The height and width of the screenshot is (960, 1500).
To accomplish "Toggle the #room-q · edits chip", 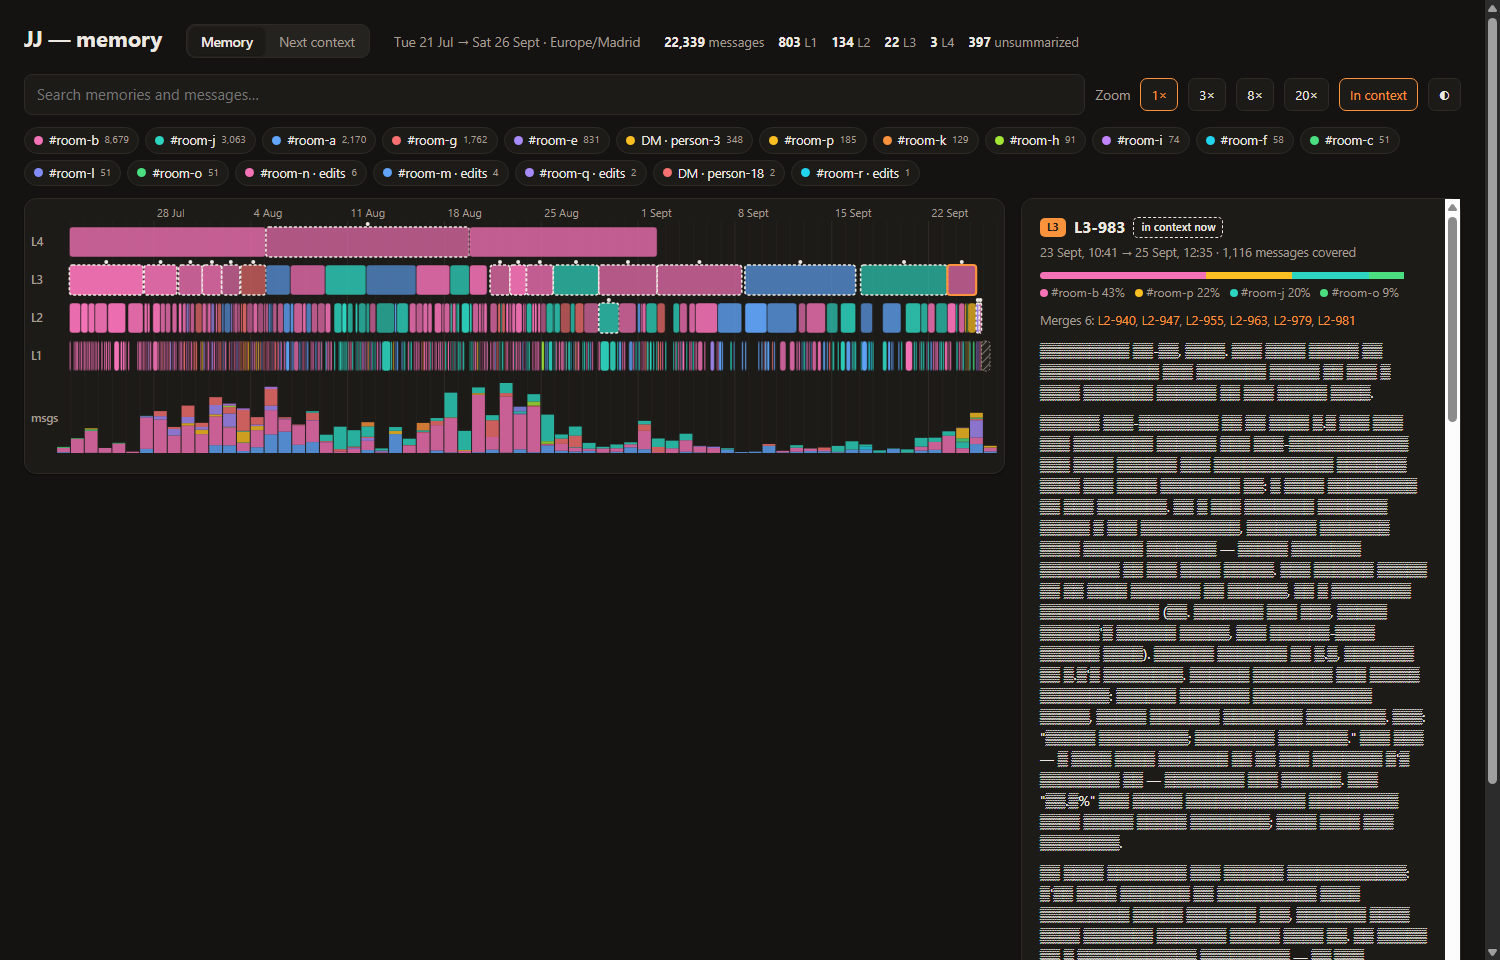I will (581, 173).
